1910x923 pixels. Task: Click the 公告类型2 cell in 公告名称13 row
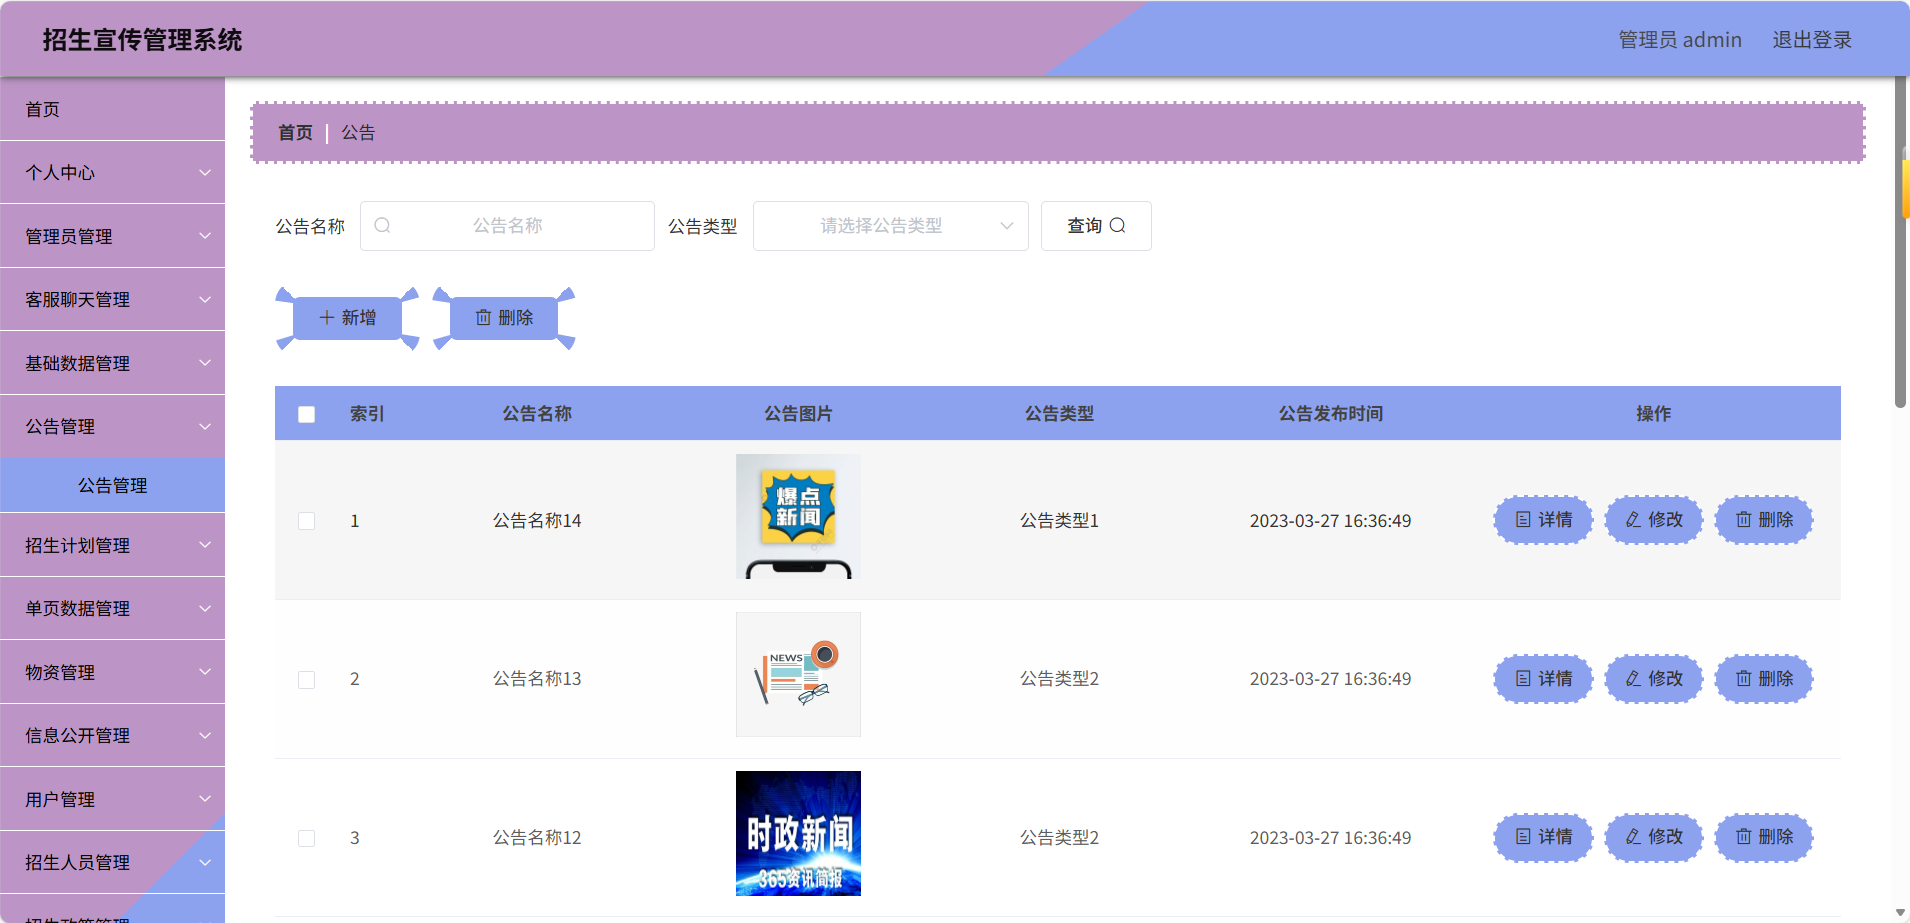point(1059,679)
